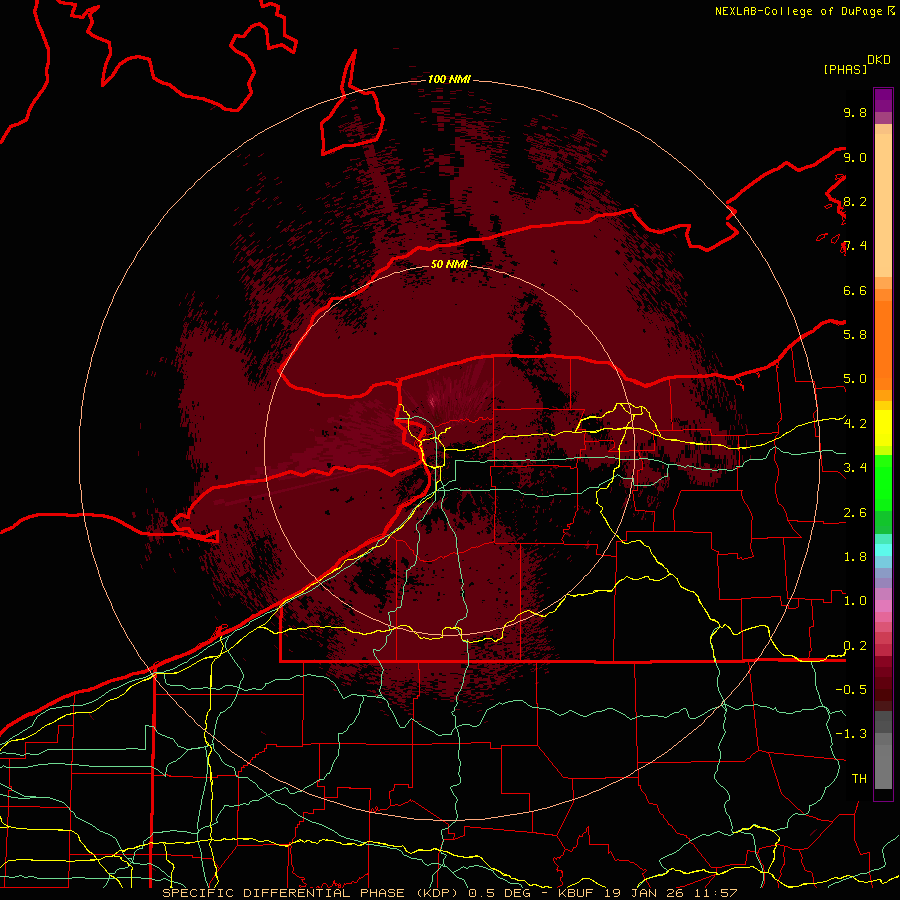Screen dimensions: 900x900
Task: Click the [PHAS] label above the color scale
Action: point(845,69)
